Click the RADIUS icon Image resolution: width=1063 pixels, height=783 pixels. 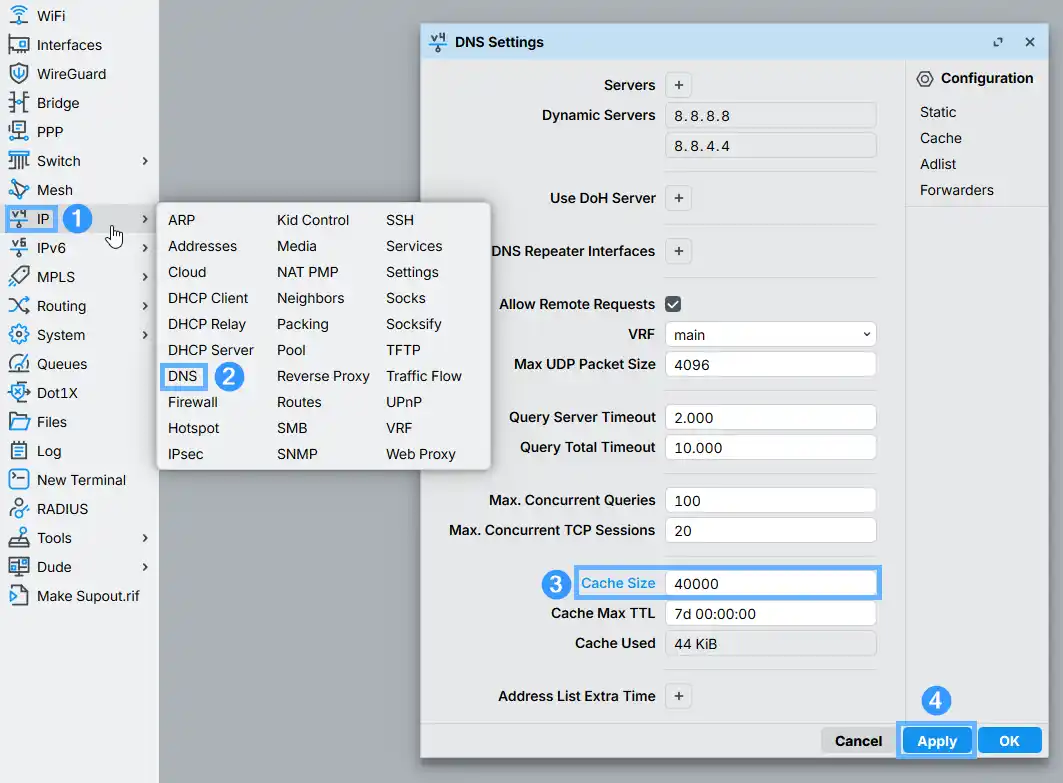tap(18, 508)
